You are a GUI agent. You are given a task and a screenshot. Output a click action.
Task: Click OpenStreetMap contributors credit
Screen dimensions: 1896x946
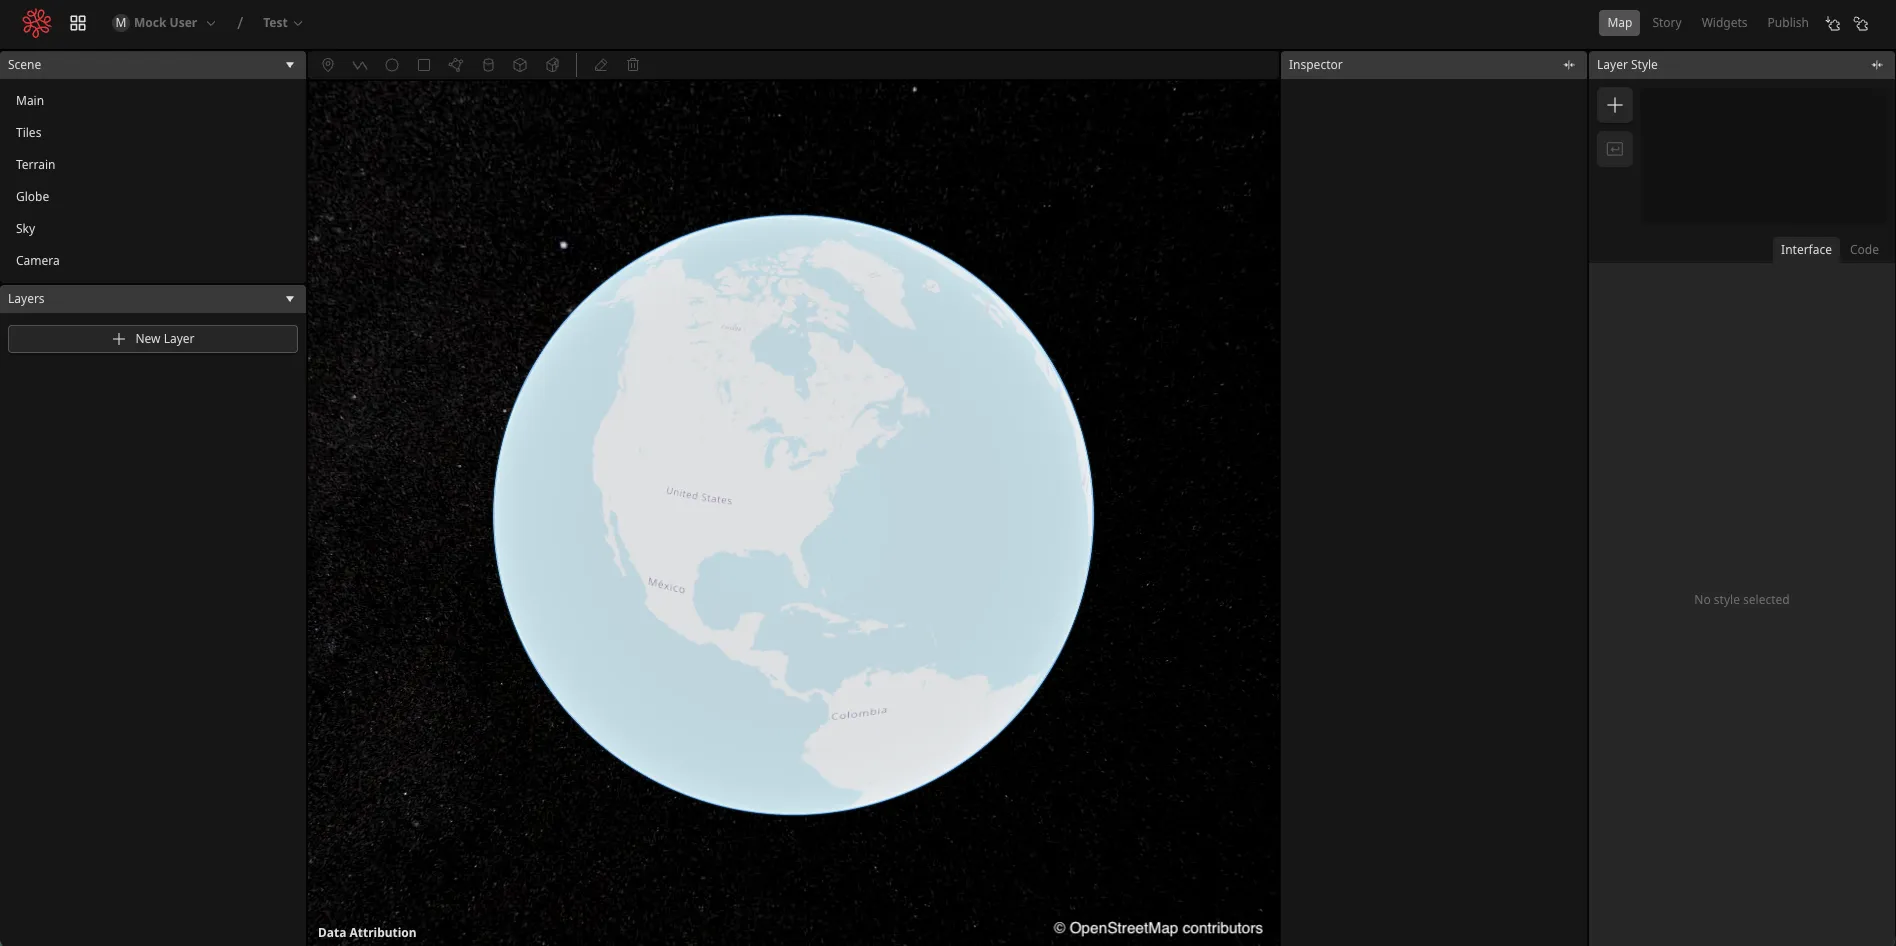coord(1158,928)
